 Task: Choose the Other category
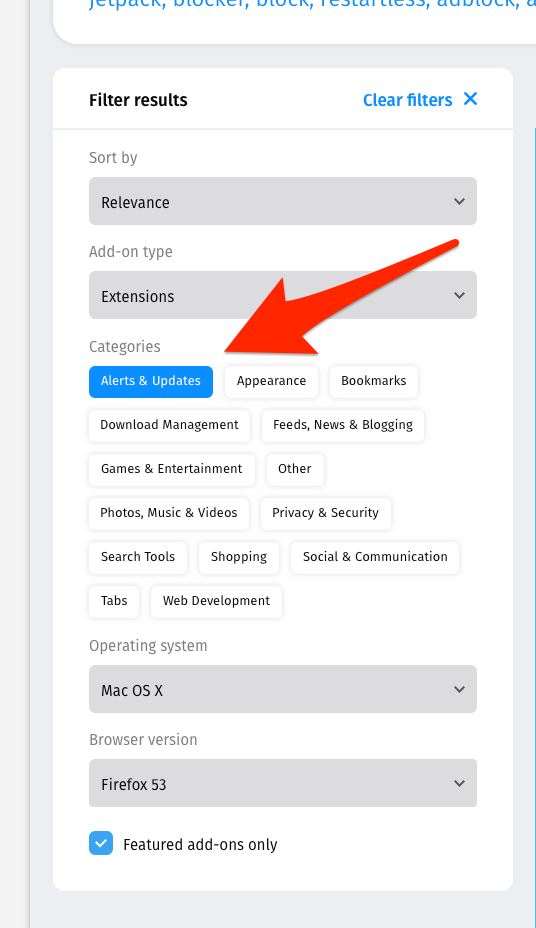(295, 469)
